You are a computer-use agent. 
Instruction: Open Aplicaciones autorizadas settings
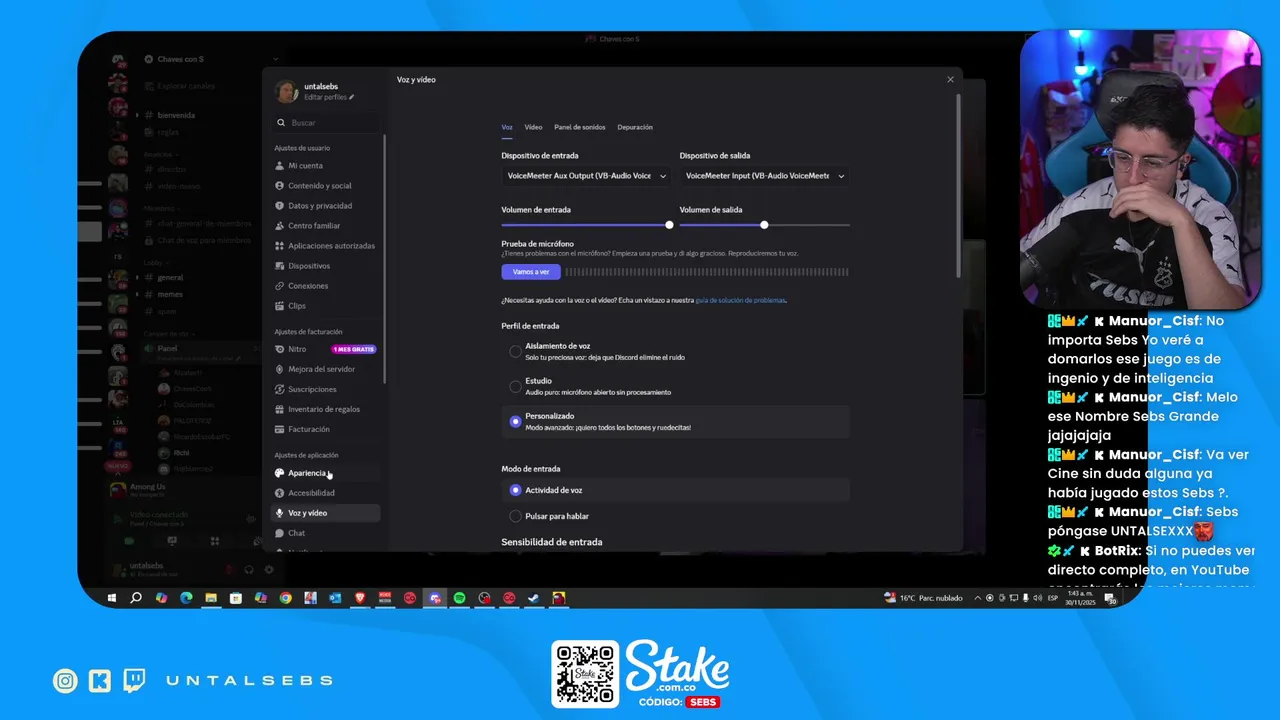click(326, 246)
